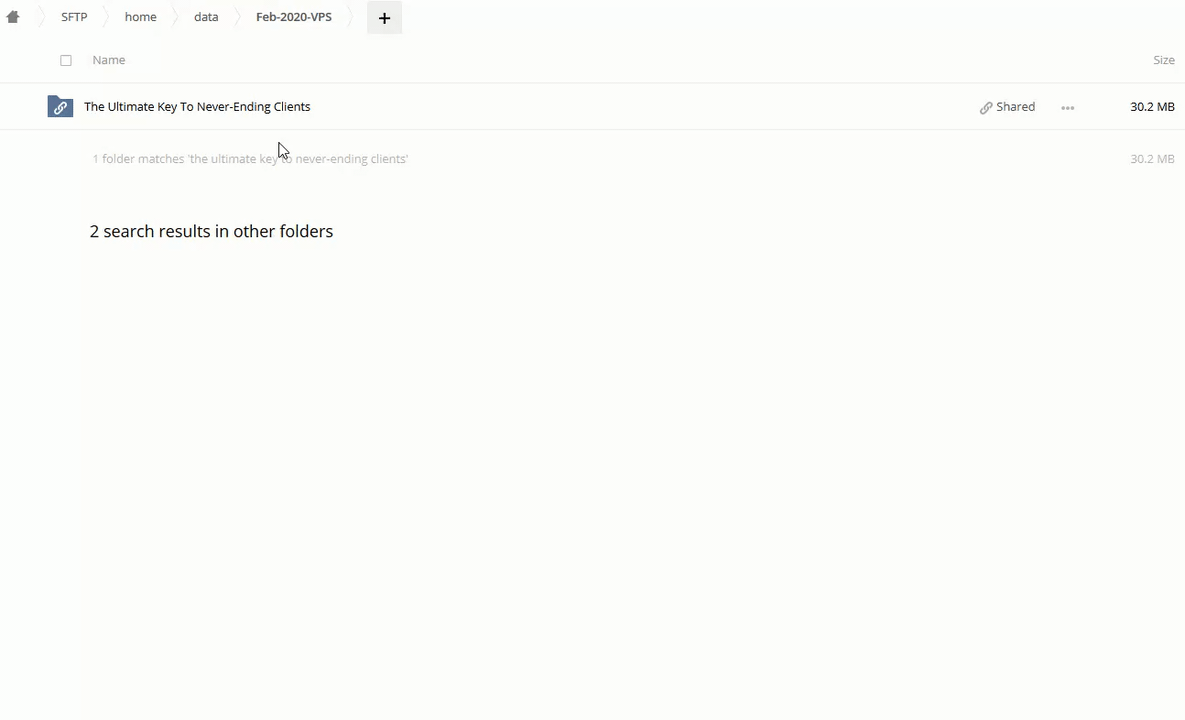Image resolution: width=1185 pixels, height=720 pixels.
Task: Sort the file list by Size column
Action: click(x=1163, y=60)
